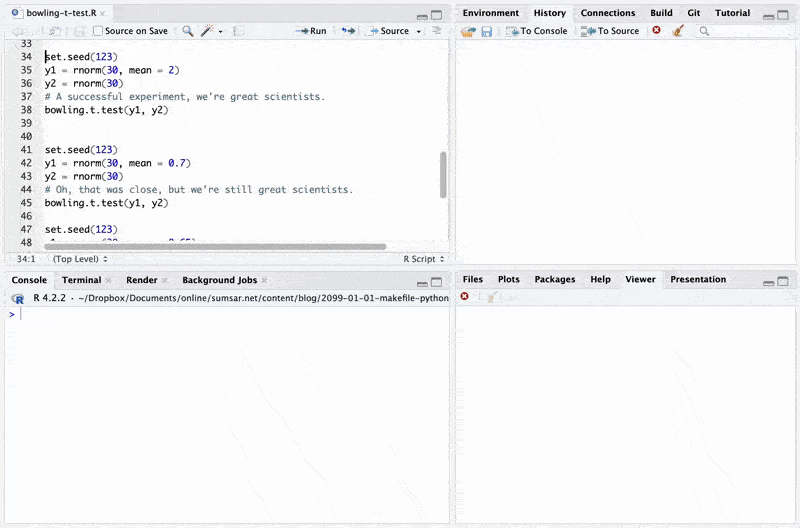This screenshot has height=528, width=800.
Task: Minimize the source editor pane
Action: (422, 16)
